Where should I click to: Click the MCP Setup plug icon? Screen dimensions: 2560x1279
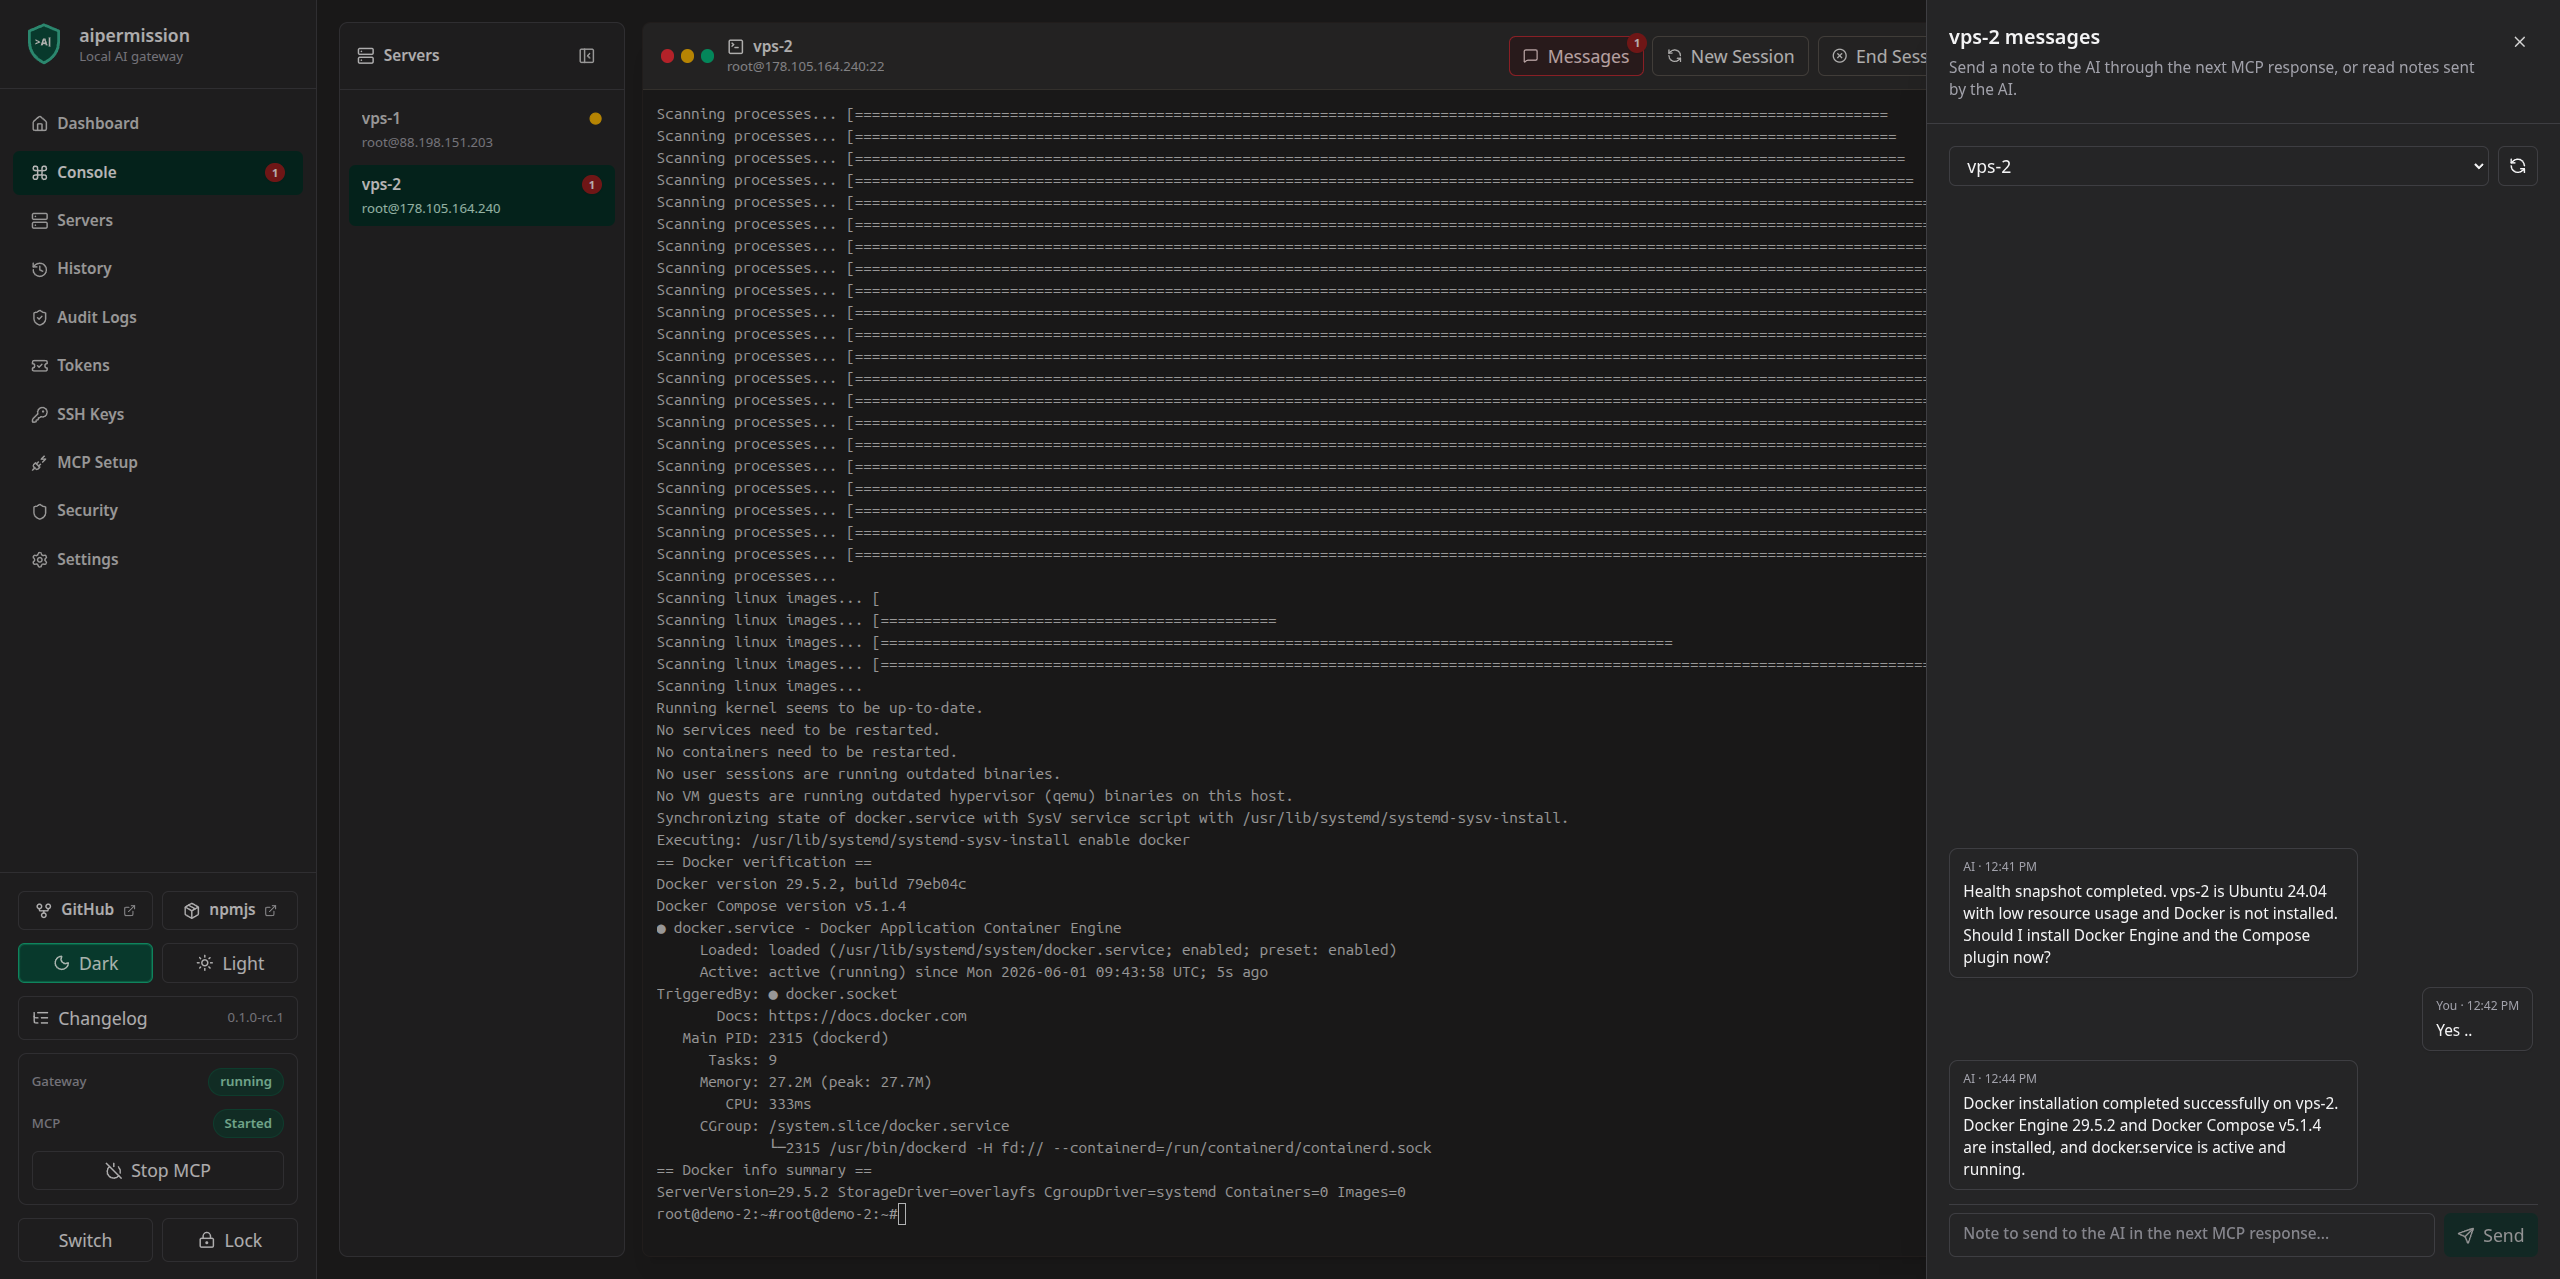(x=40, y=462)
